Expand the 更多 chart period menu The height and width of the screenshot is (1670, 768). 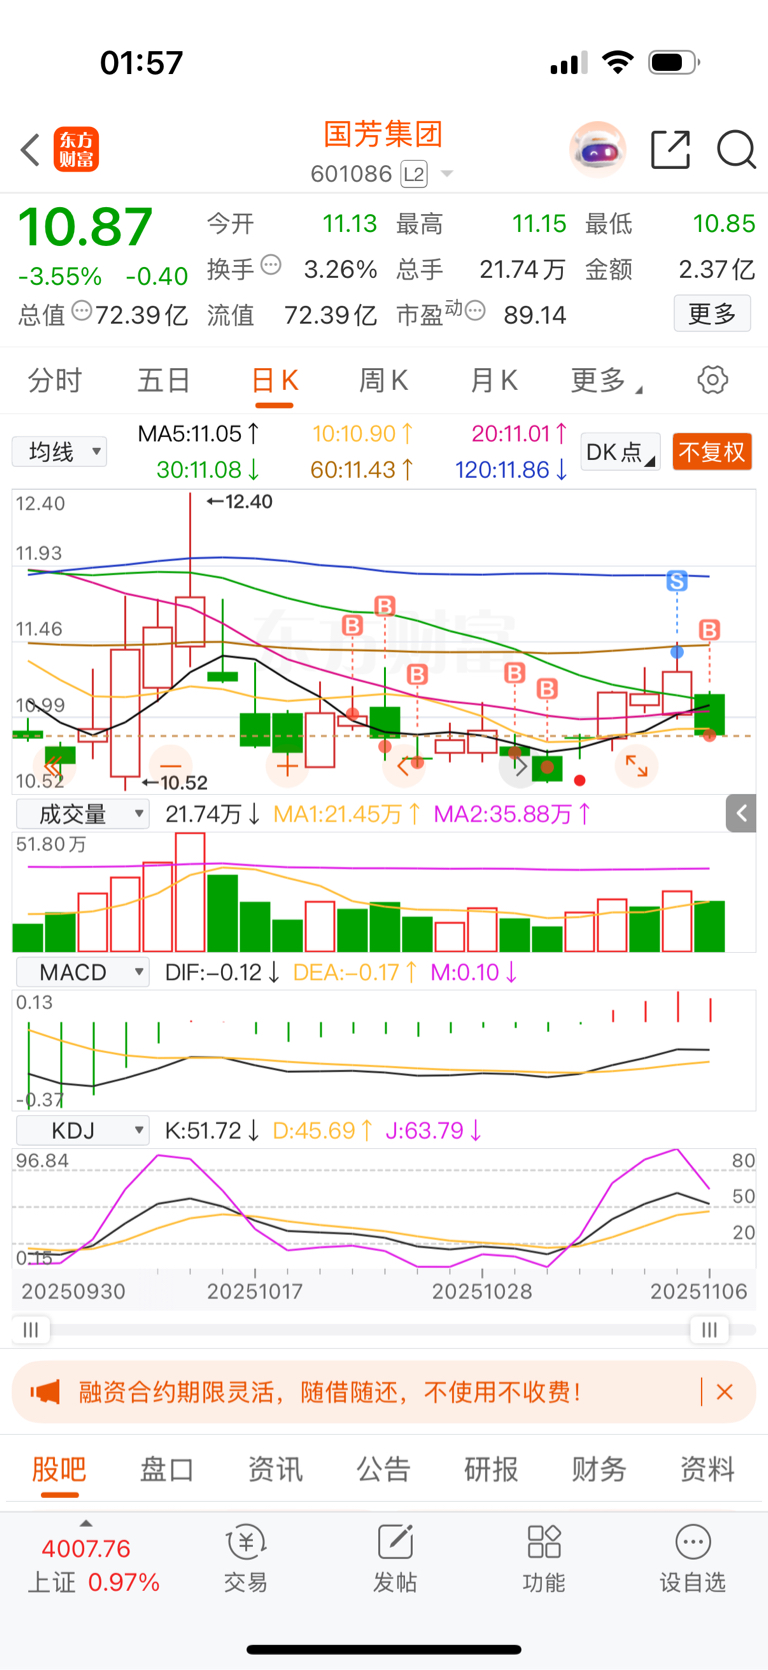pos(606,381)
